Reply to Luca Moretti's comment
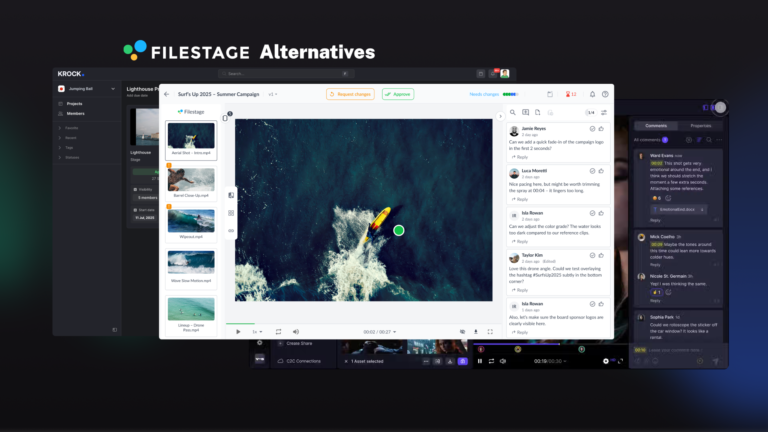Screen dimensions: 768x432 [x=520, y=199]
